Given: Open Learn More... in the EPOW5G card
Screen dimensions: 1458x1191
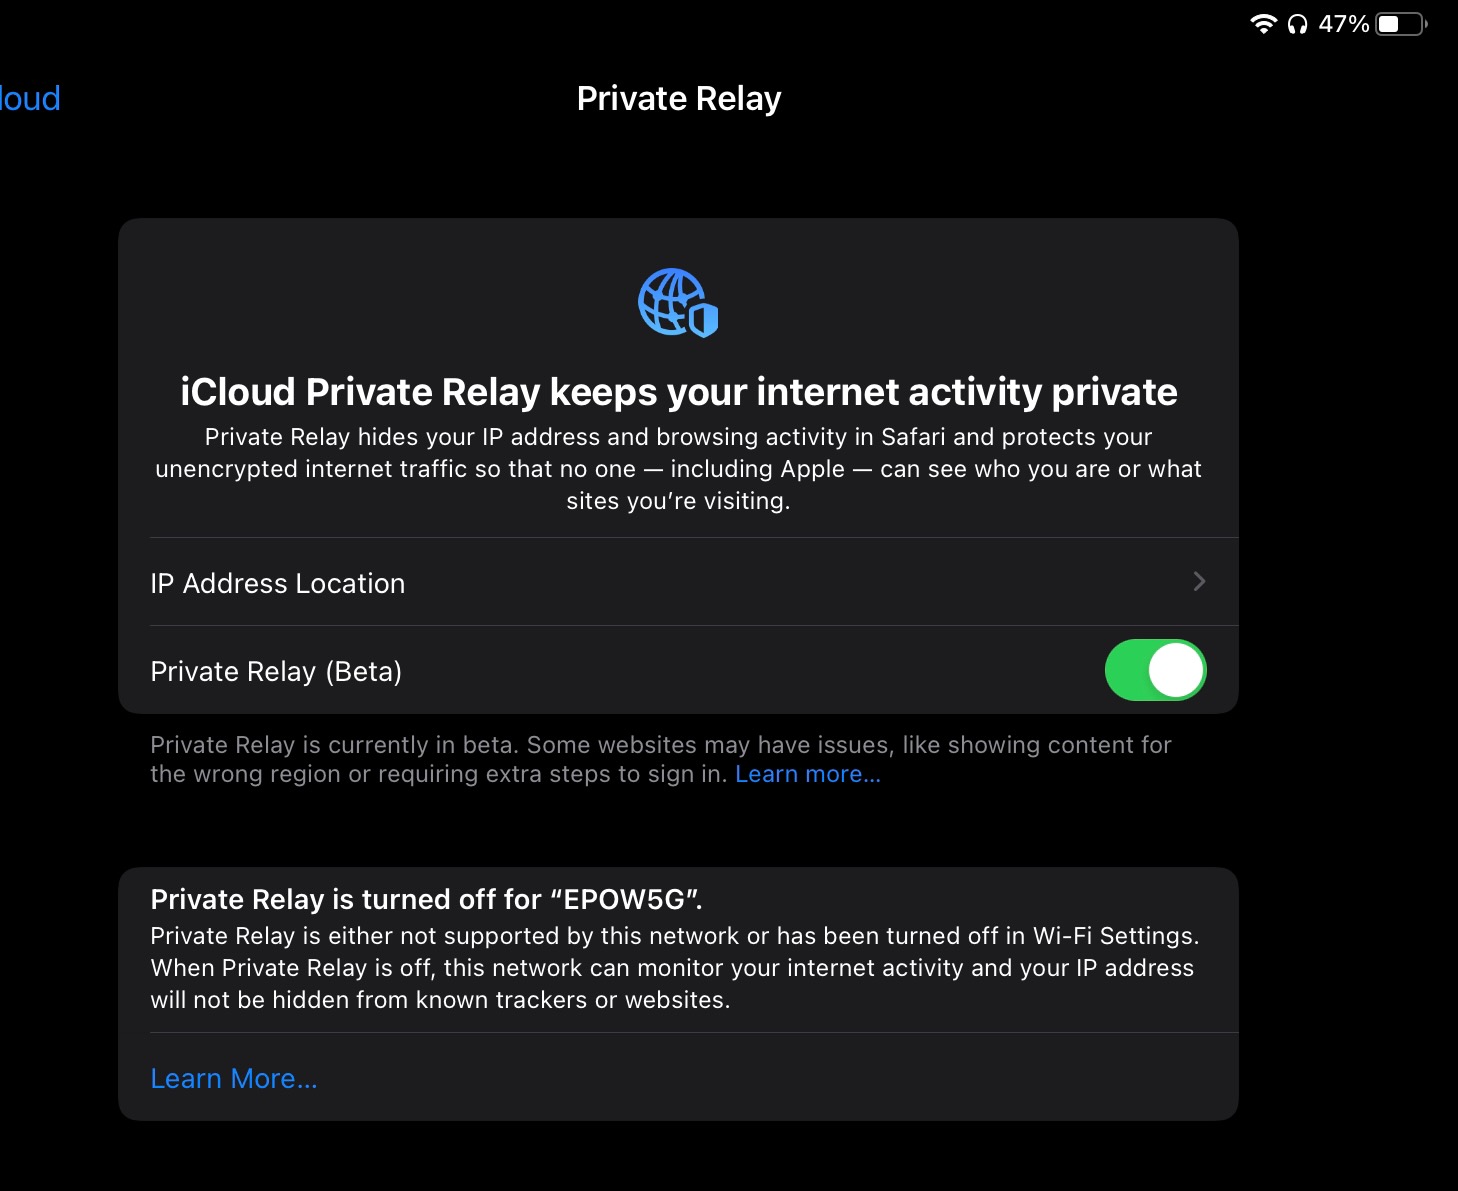Looking at the screenshot, I should [x=234, y=1078].
